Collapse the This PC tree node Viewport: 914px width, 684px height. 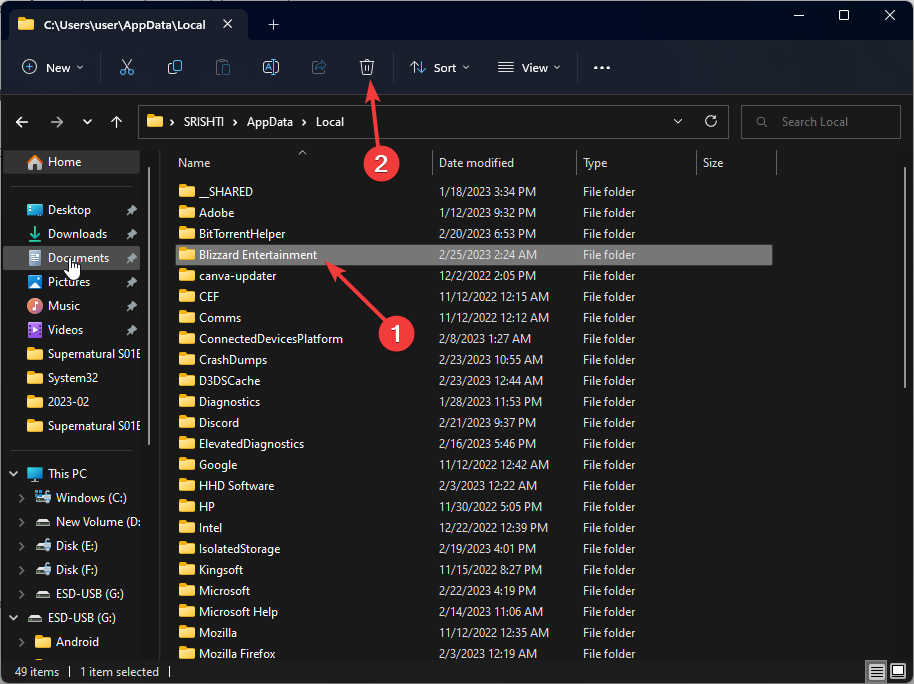(x=13, y=474)
